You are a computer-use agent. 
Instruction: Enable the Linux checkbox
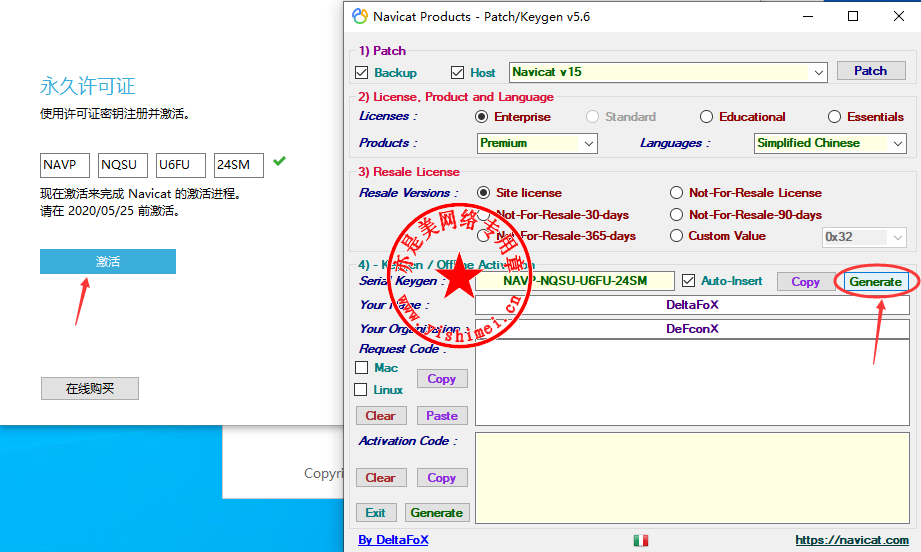pyautogui.click(x=361, y=389)
